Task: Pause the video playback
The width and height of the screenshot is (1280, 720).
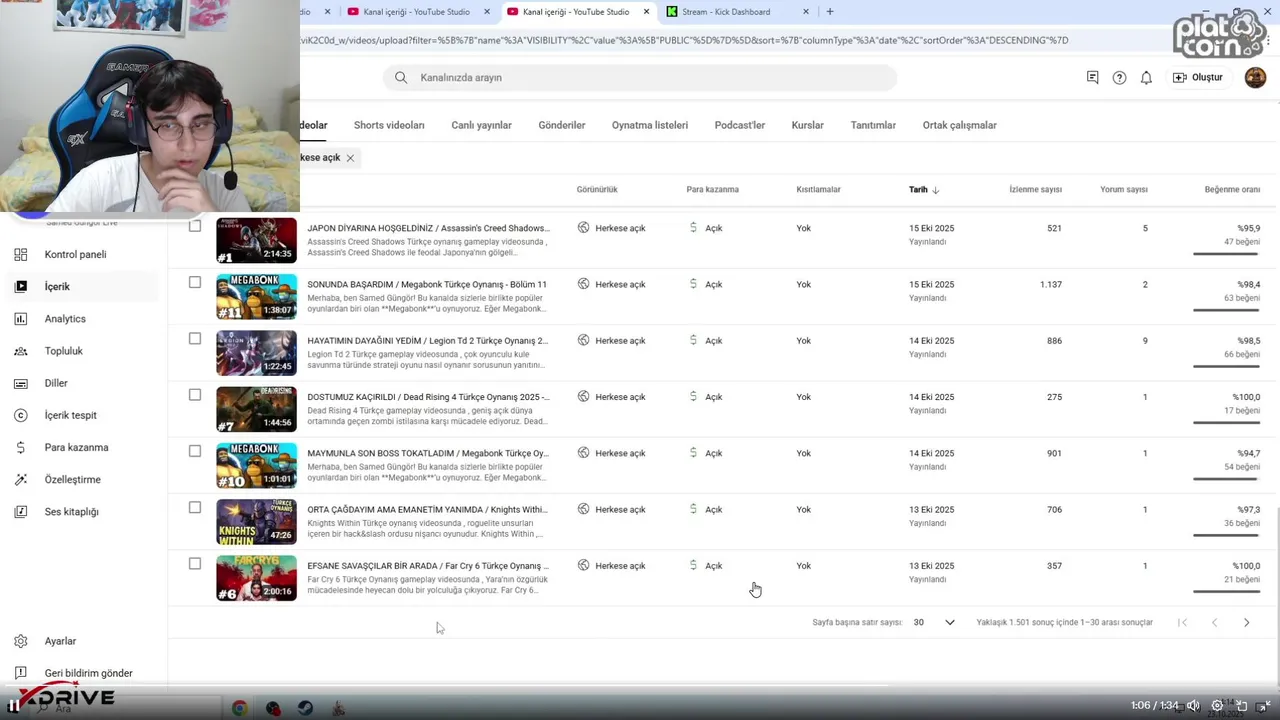Action: [x=14, y=705]
